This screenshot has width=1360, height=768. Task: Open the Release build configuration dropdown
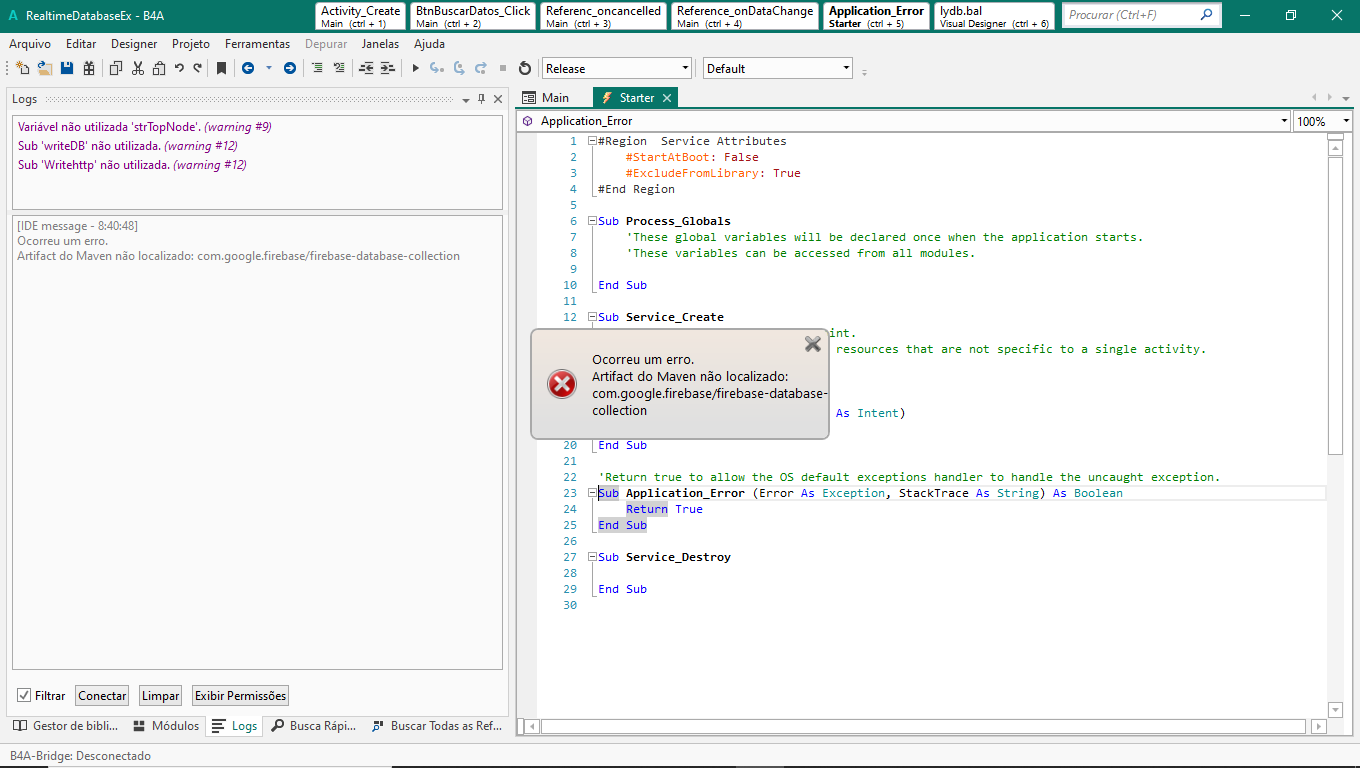point(685,68)
